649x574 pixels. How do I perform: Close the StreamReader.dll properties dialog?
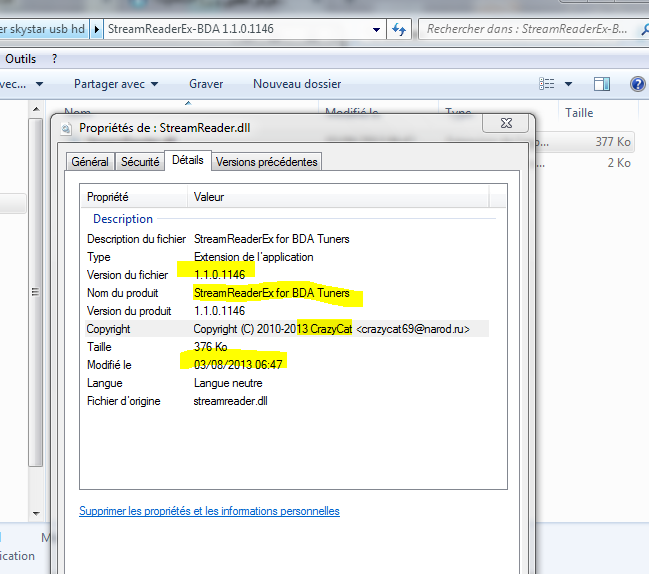click(507, 127)
